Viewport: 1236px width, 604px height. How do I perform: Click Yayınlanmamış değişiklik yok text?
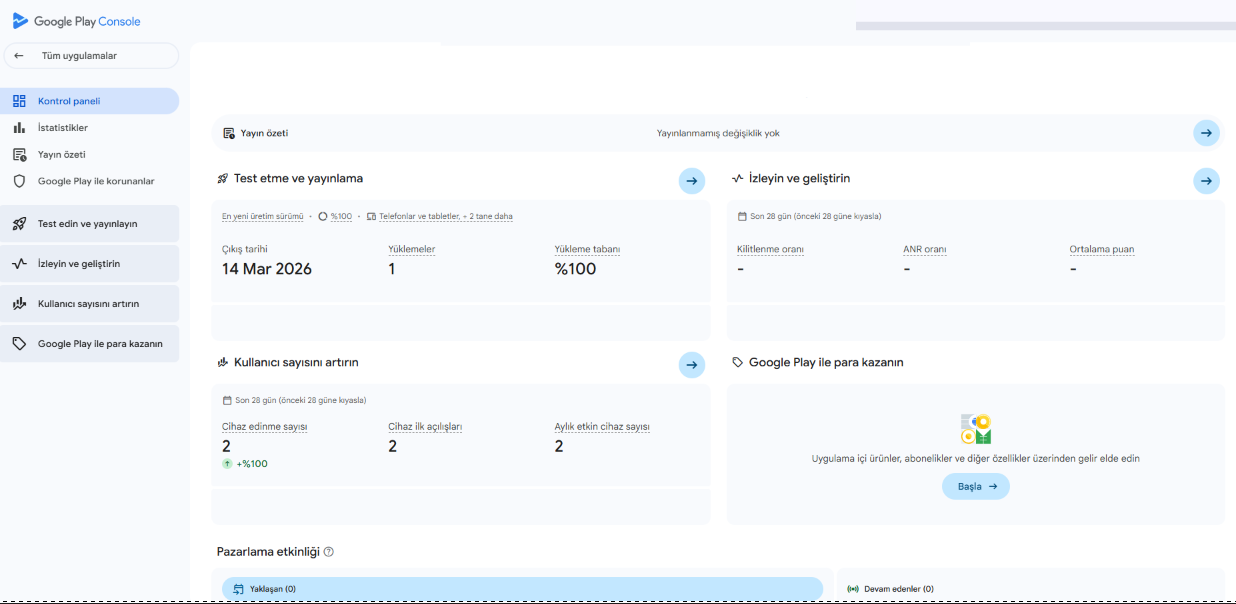coord(718,133)
